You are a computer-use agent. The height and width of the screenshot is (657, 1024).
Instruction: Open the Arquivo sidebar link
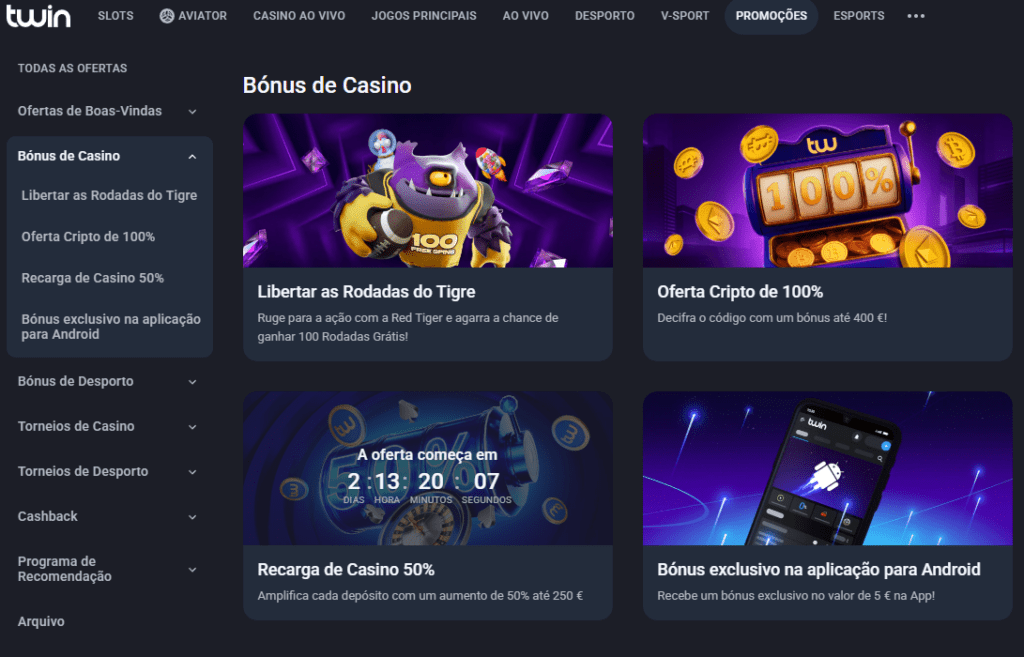coord(41,621)
